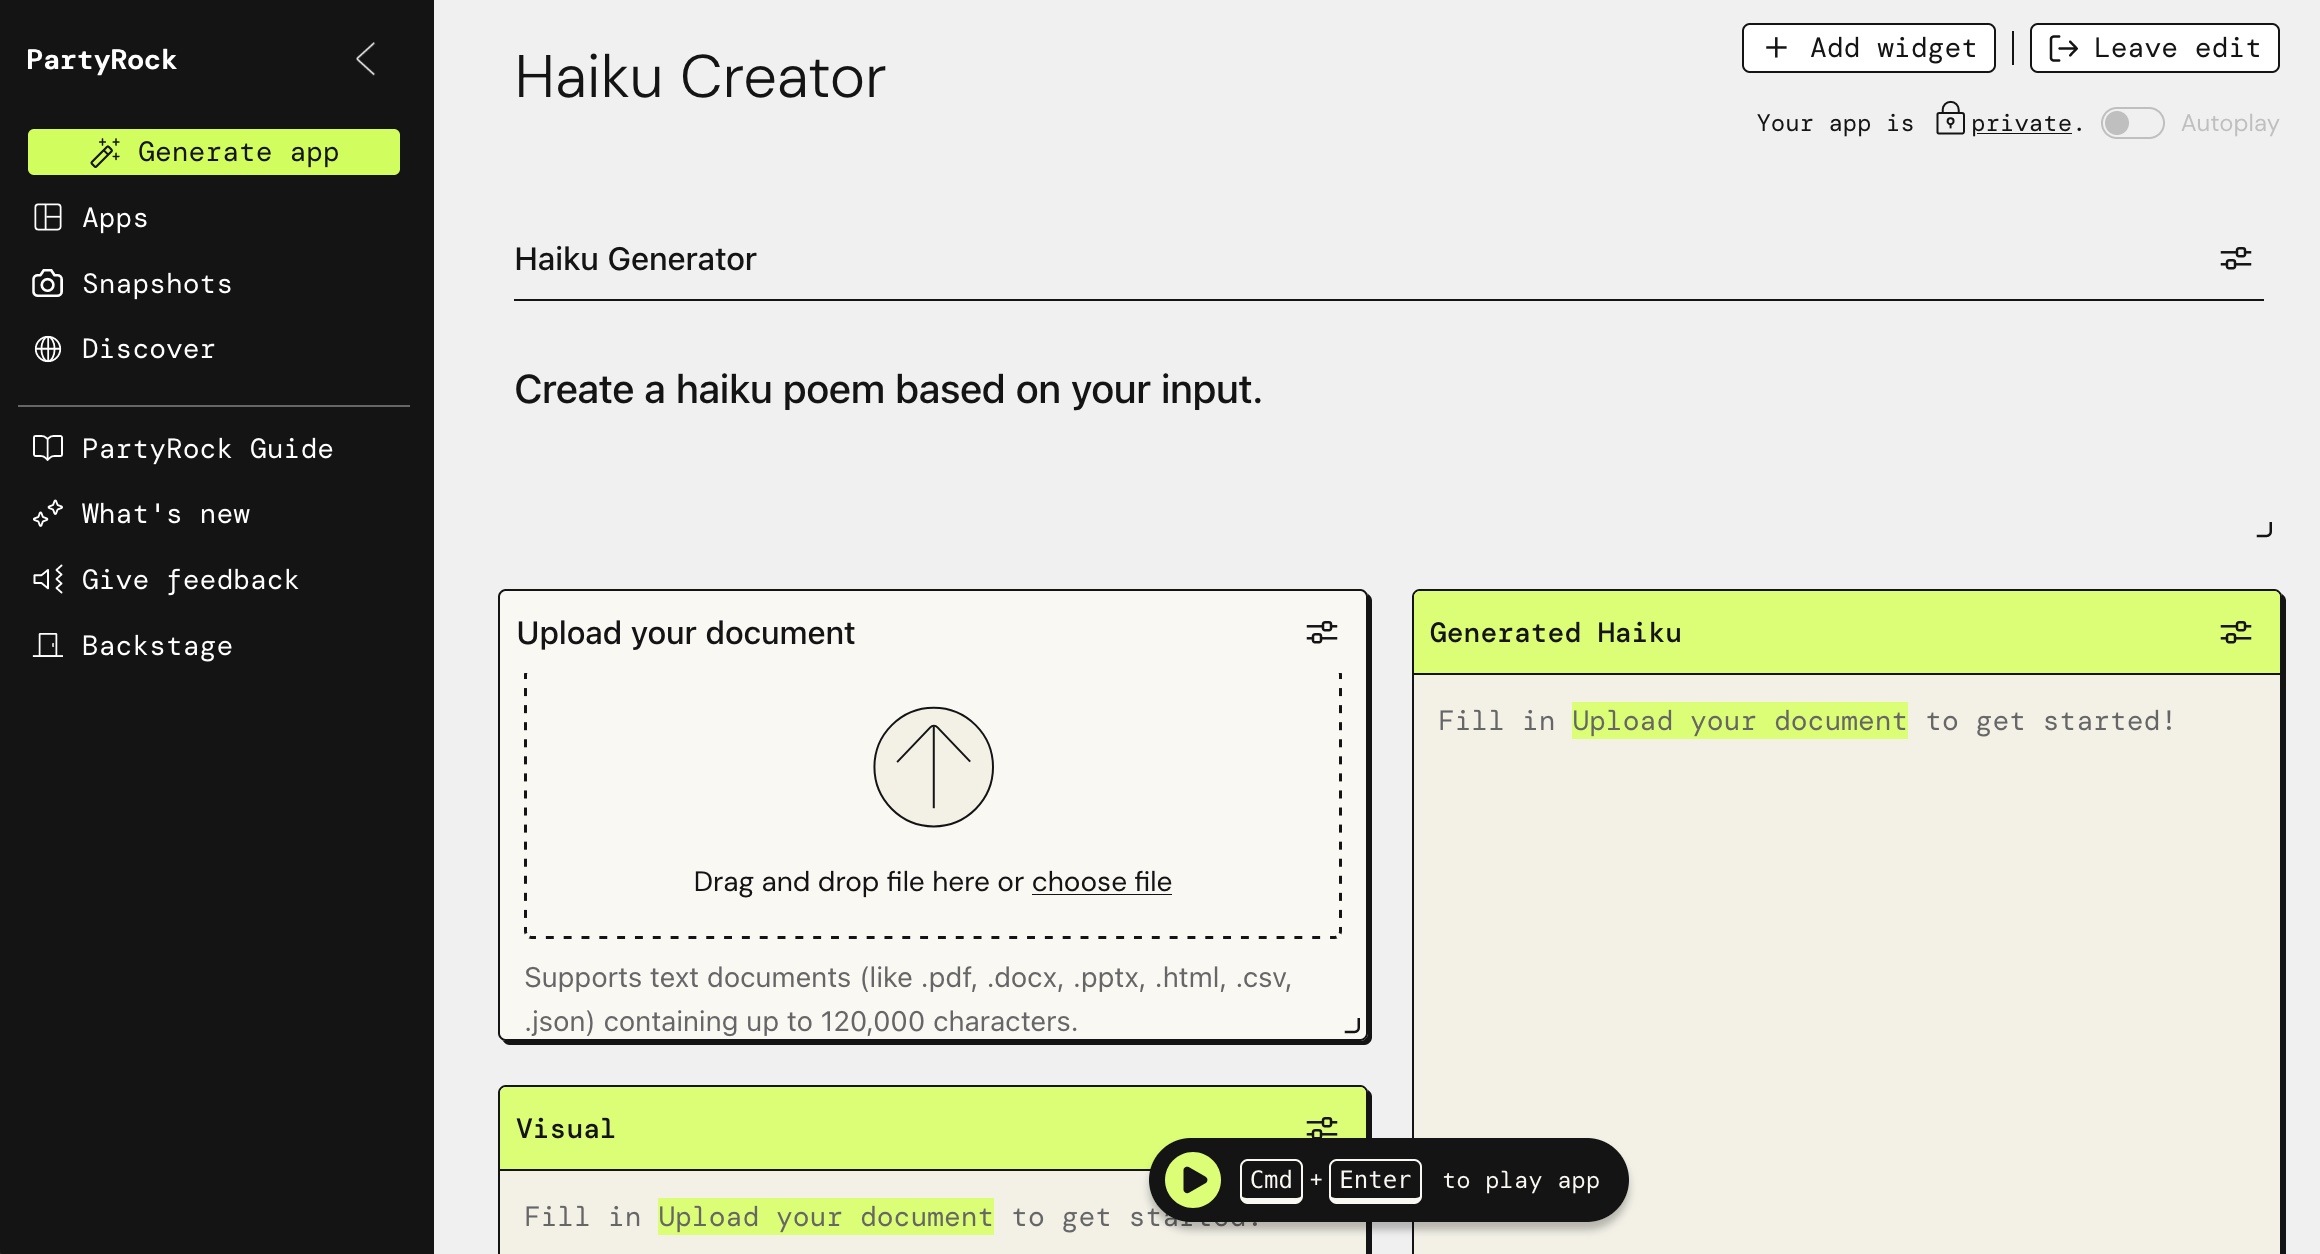Click the green play app button

click(x=1193, y=1180)
